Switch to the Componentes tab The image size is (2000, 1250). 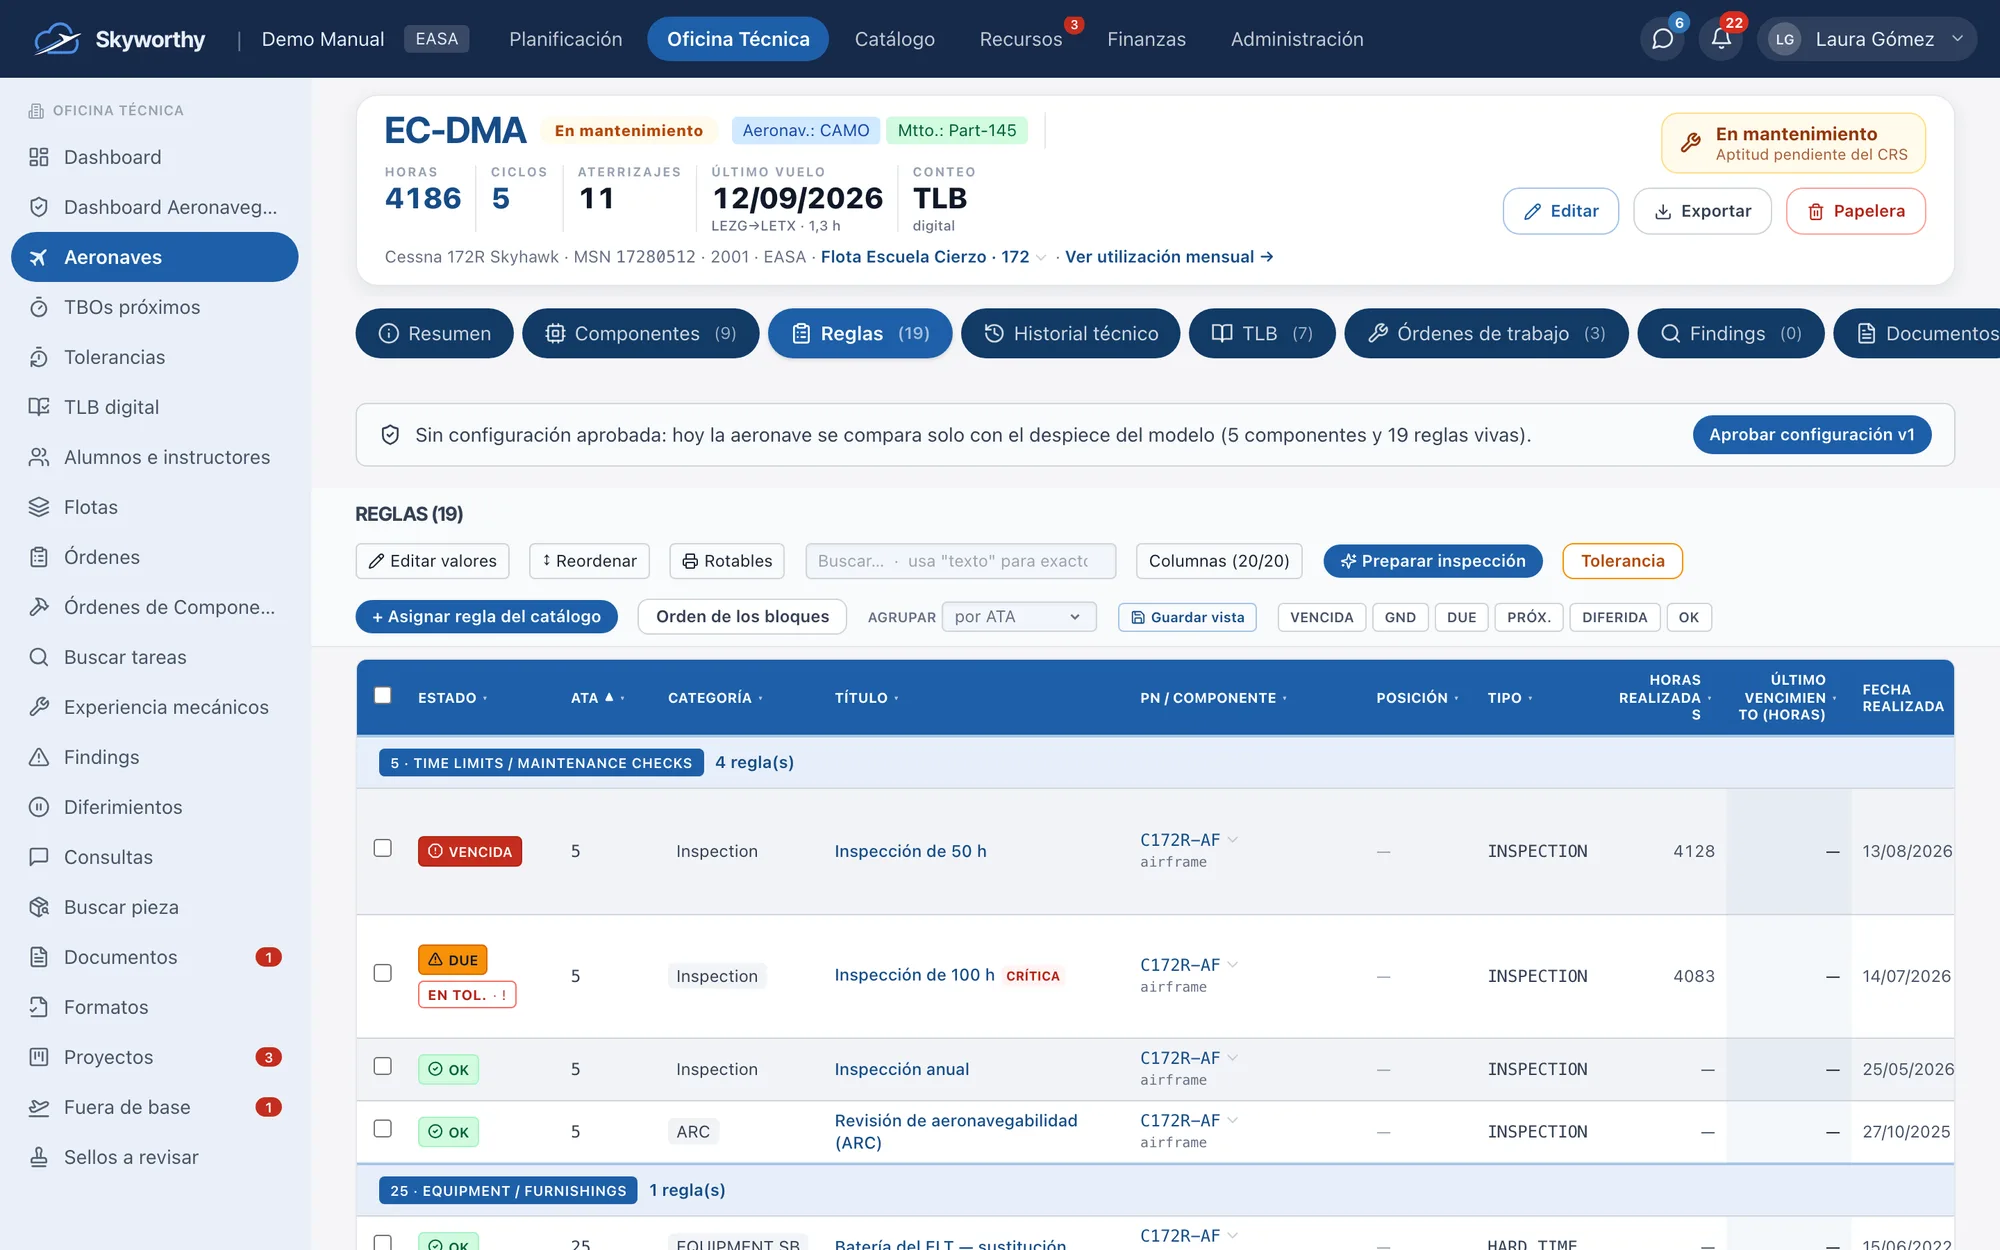click(640, 333)
